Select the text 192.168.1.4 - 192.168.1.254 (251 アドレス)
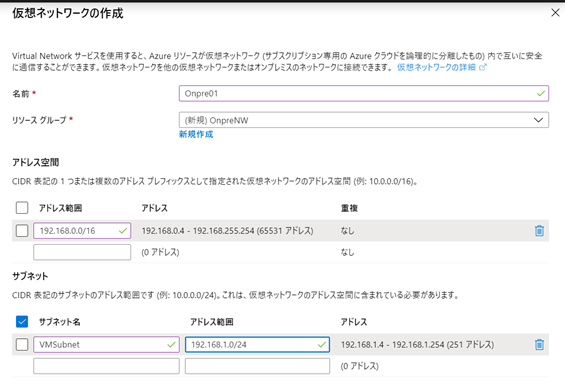565x390 pixels. click(417, 345)
